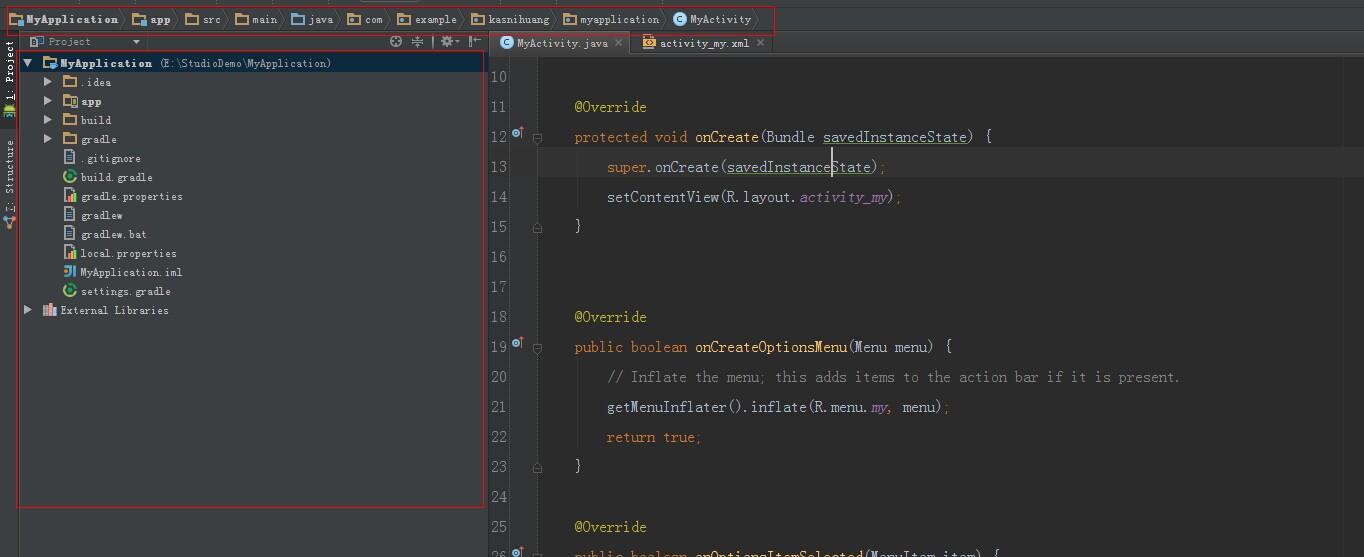Click the return true statement
Image resolution: width=1364 pixels, height=557 pixels.
(654, 437)
